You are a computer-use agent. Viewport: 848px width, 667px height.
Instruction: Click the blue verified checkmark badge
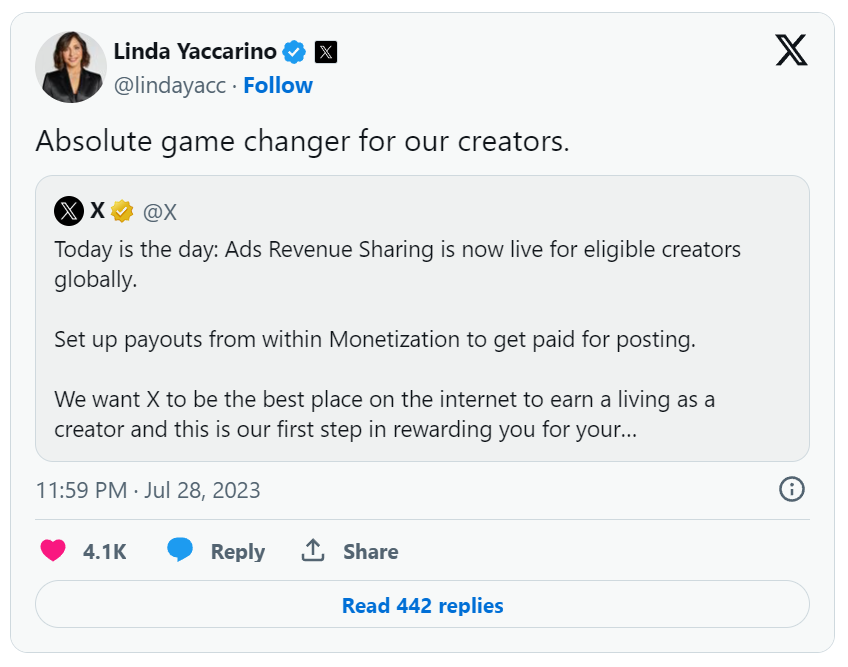coord(294,52)
